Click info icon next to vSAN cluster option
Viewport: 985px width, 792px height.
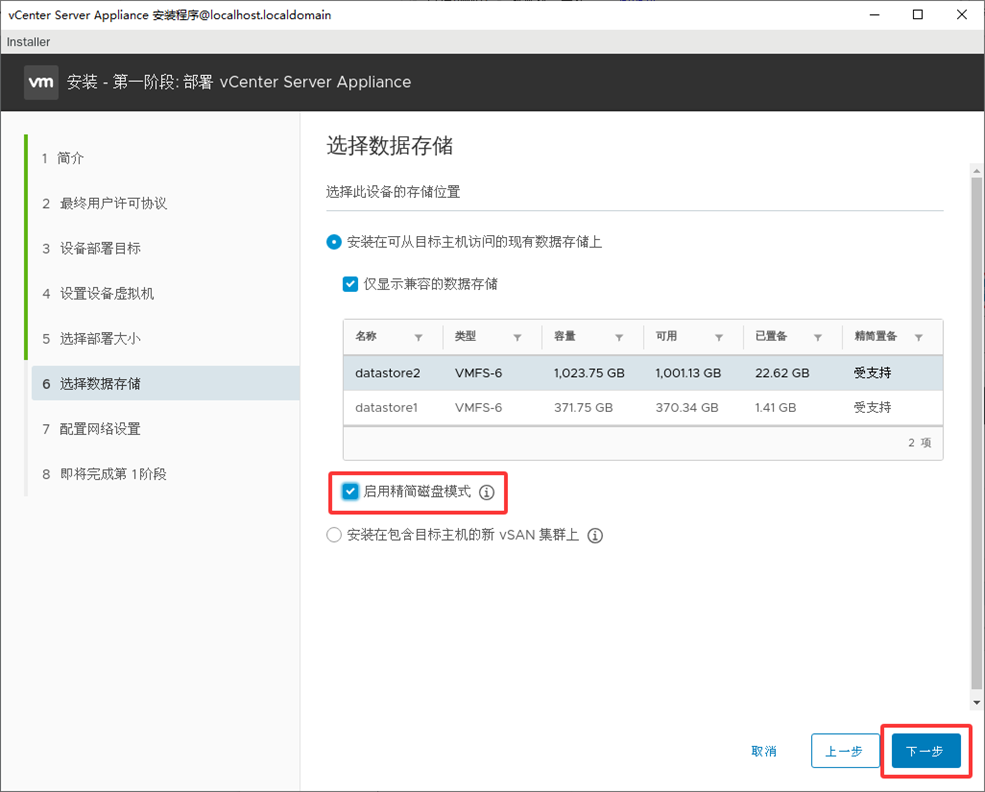595,536
